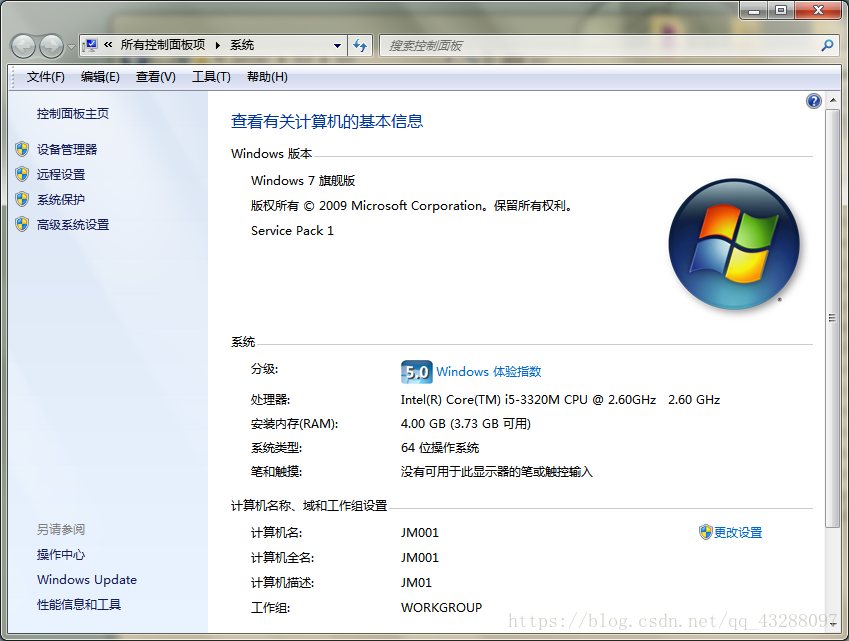Open 性能信息和工具 link
Viewport: 849px width, 641px height.
pos(79,605)
